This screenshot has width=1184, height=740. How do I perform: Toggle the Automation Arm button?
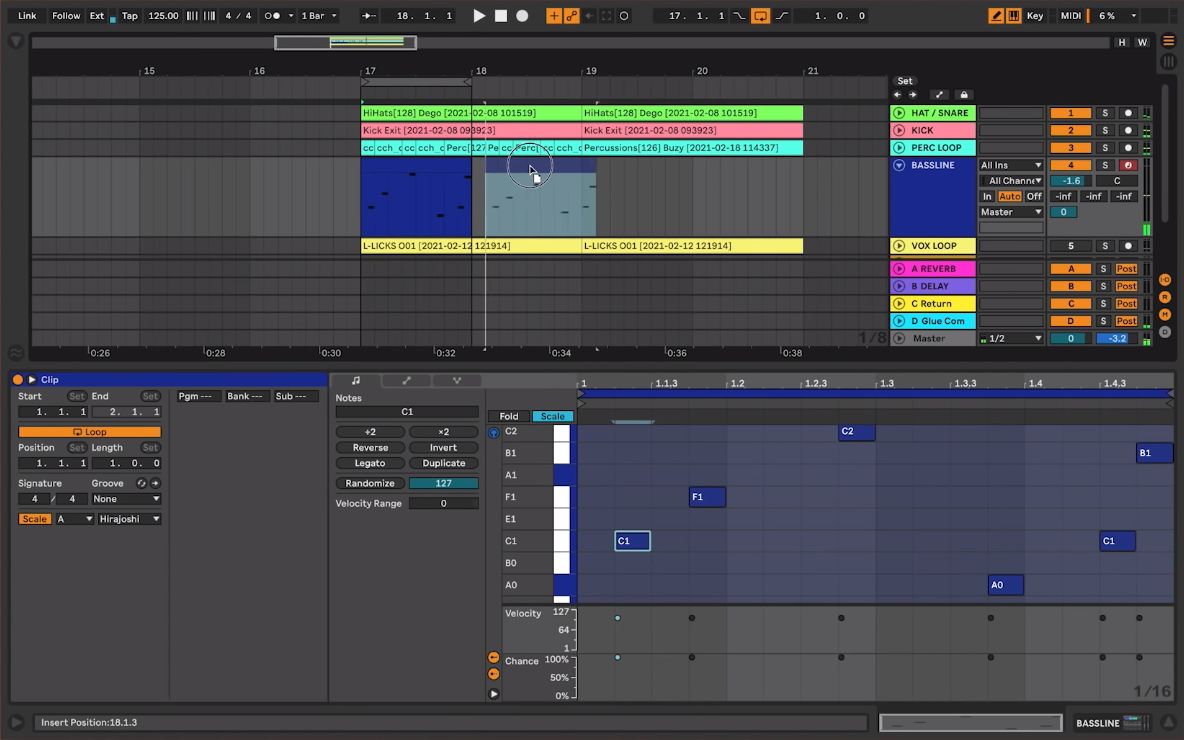tap(571, 16)
